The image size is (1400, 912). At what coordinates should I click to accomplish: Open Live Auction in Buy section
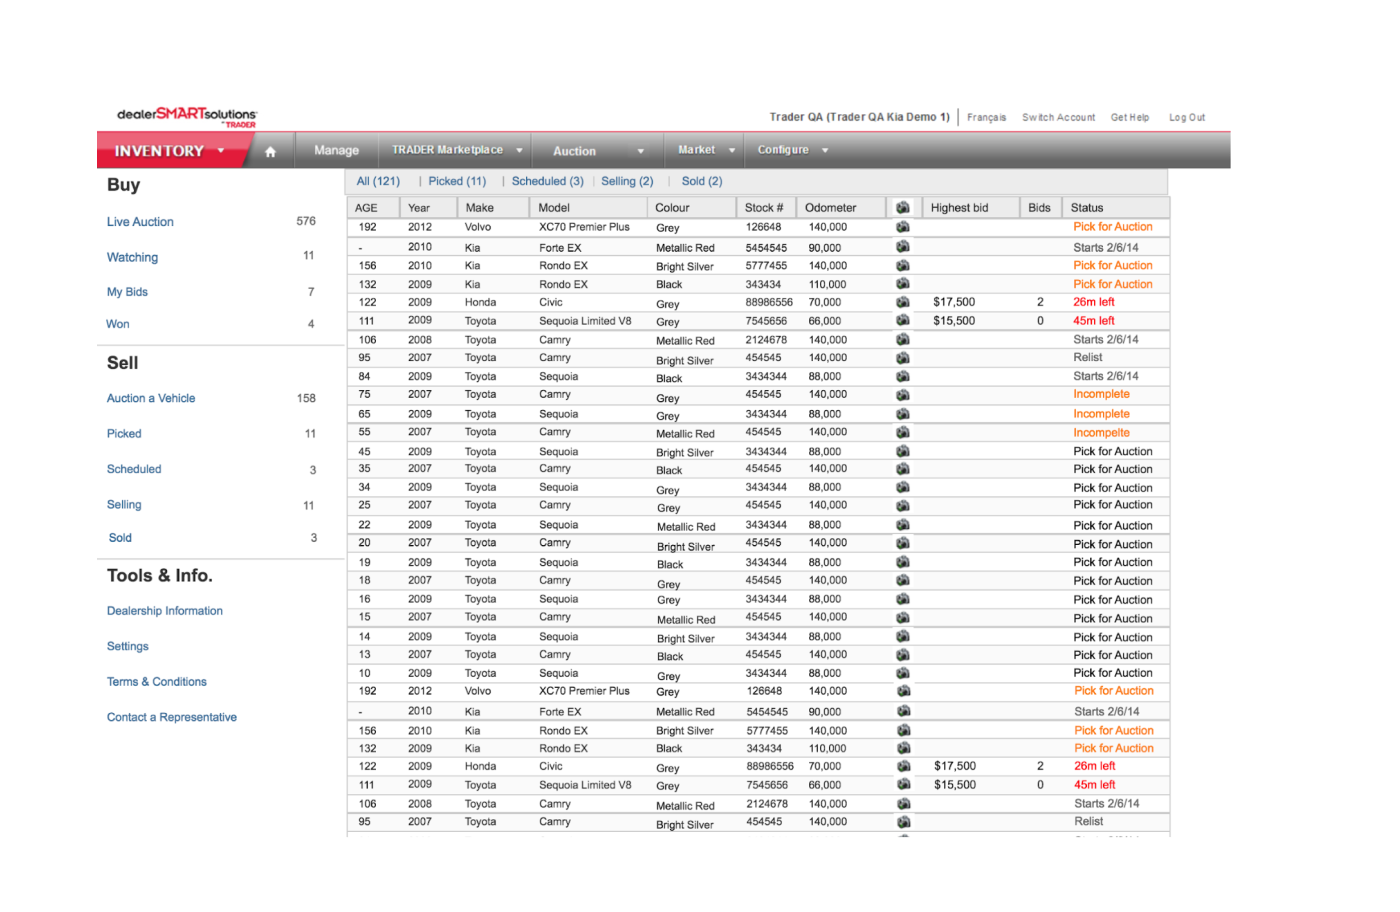pyautogui.click(x=140, y=222)
